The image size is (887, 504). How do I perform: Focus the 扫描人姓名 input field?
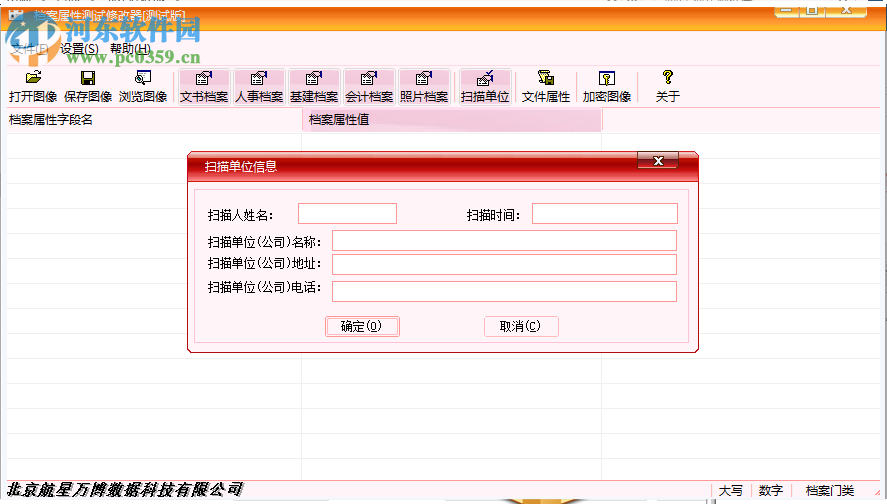point(347,214)
